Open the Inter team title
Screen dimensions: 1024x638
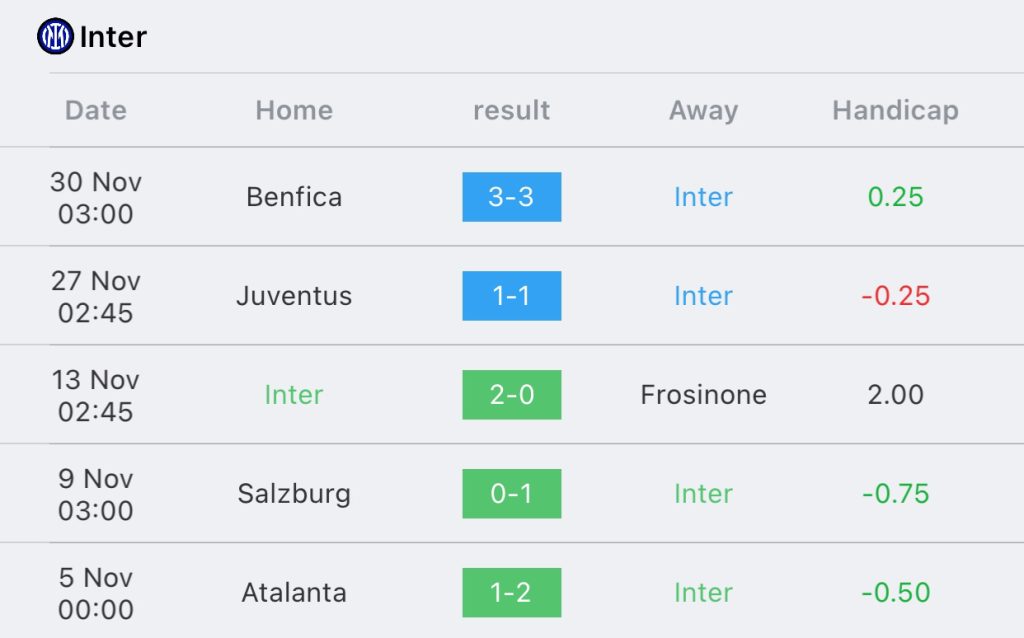point(113,37)
